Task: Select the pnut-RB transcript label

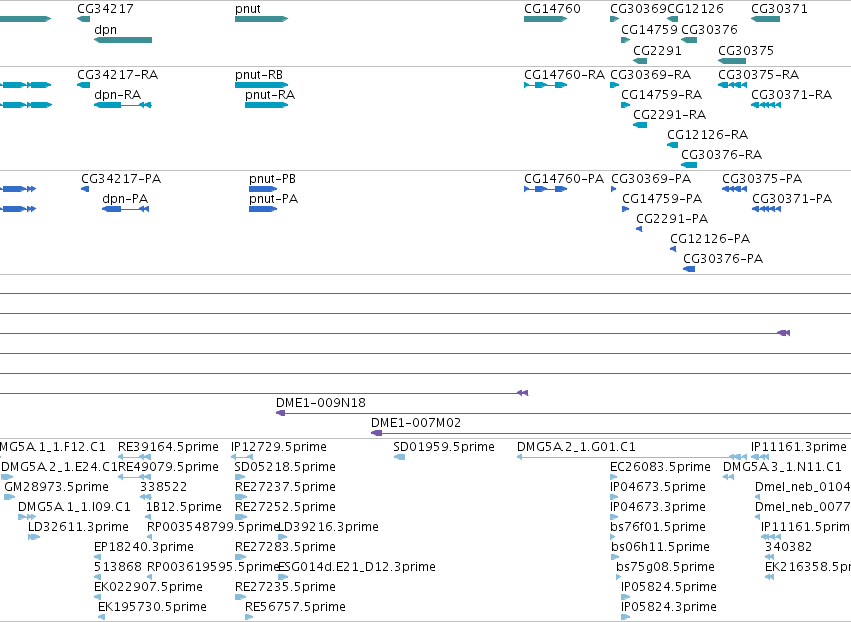Action: [x=259, y=75]
